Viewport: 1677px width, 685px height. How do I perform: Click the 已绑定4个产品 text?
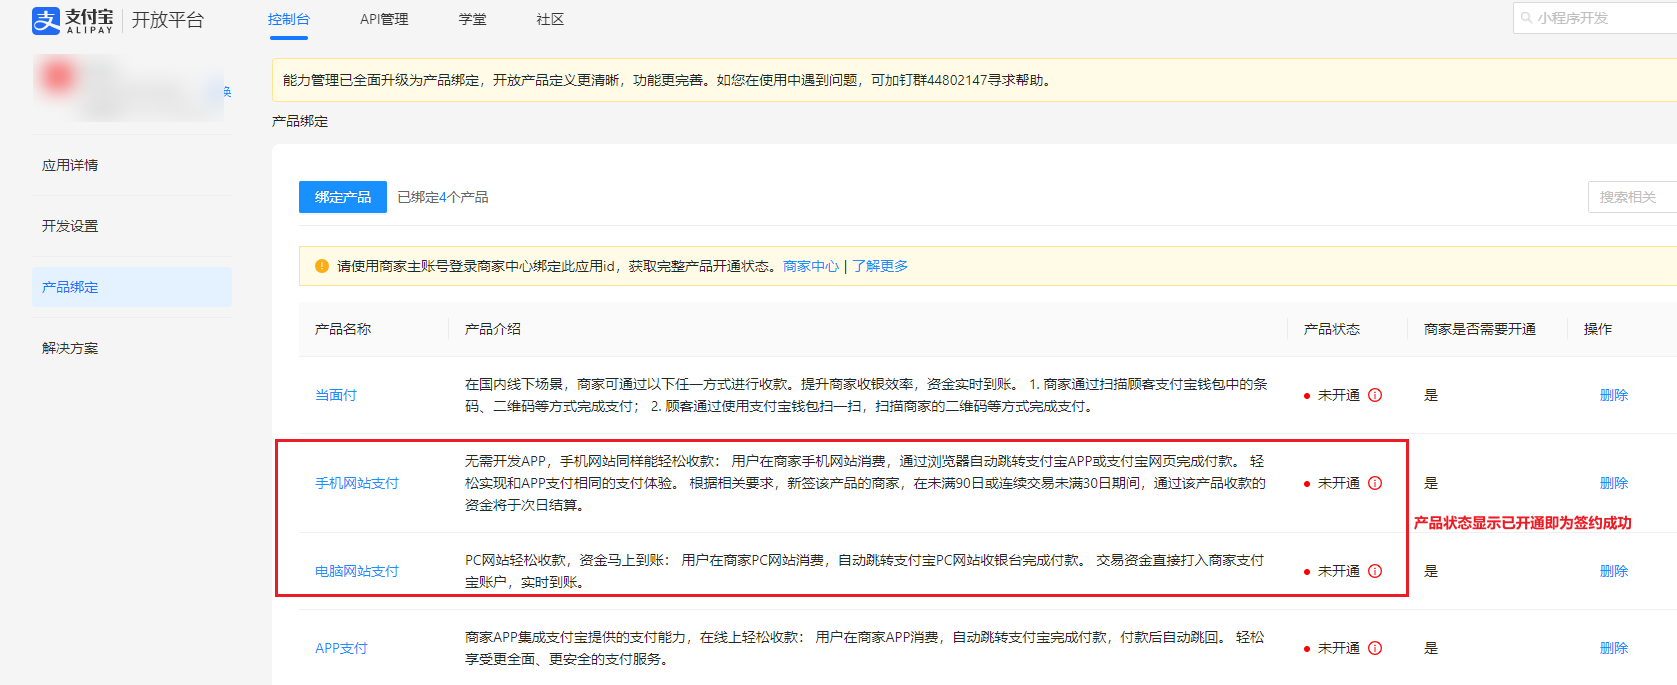pos(443,197)
